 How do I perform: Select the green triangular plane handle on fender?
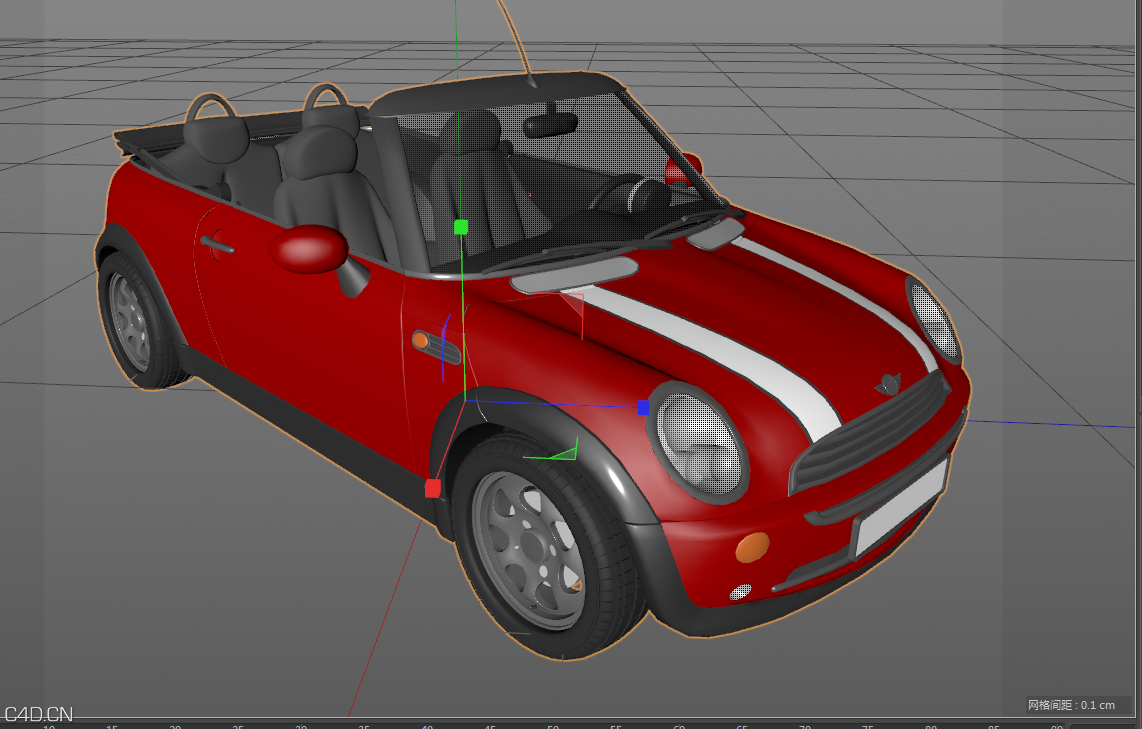565,453
